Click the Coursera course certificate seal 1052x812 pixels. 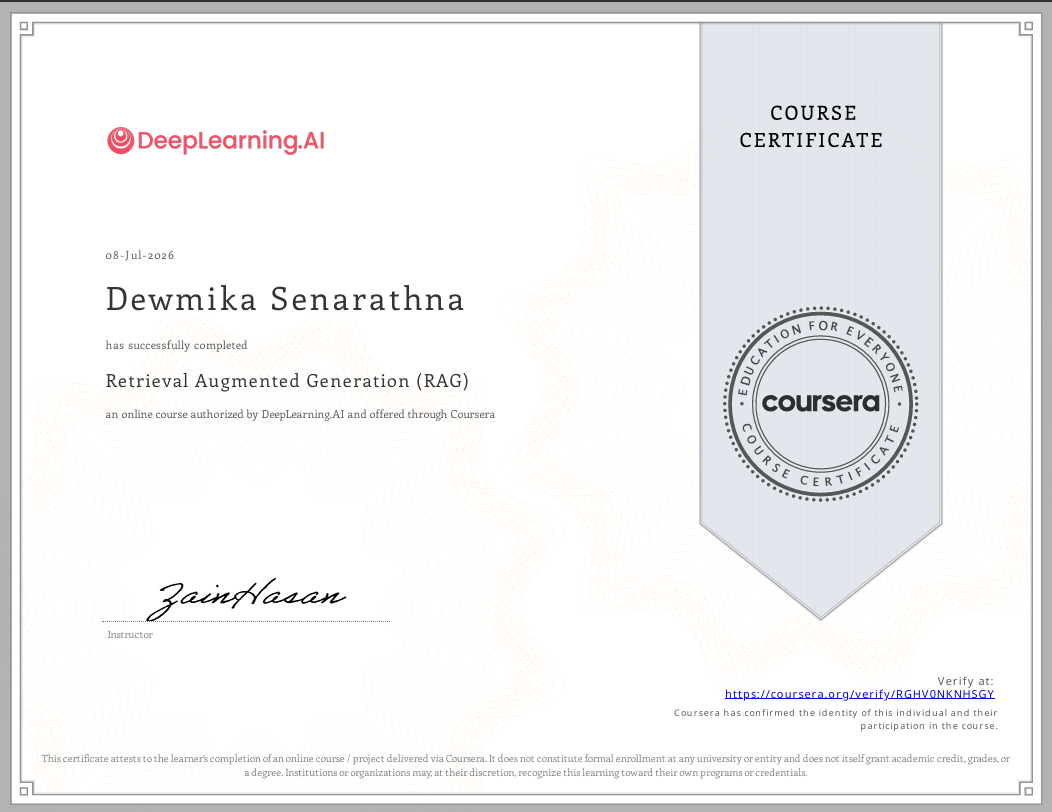coord(821,403)
